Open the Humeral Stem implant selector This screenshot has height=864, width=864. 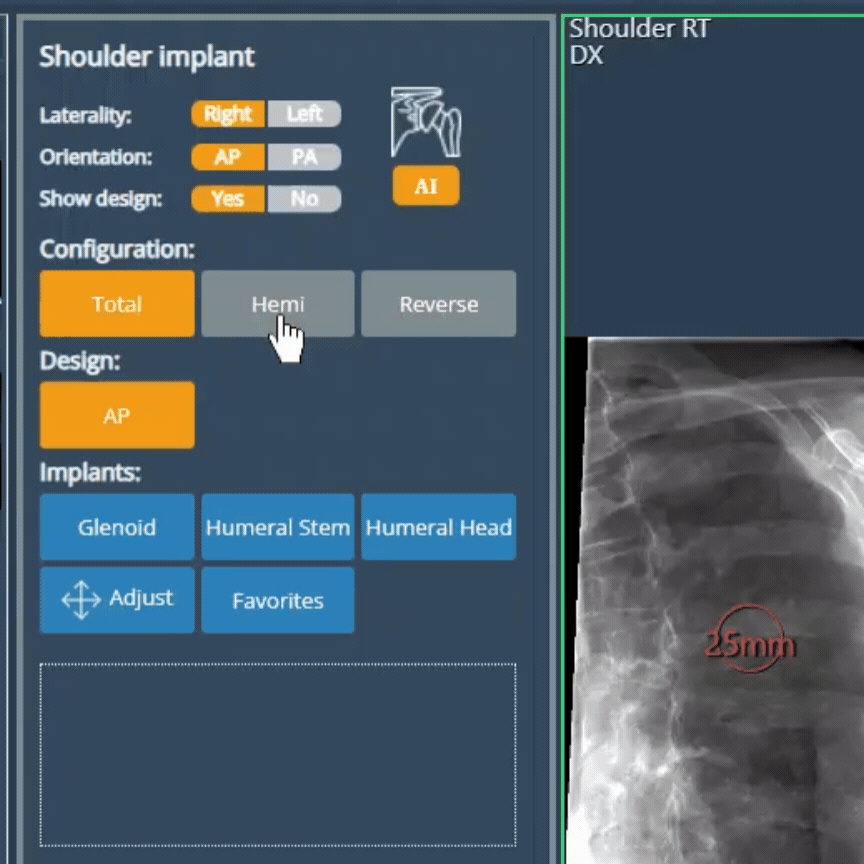tap(277, 527)
